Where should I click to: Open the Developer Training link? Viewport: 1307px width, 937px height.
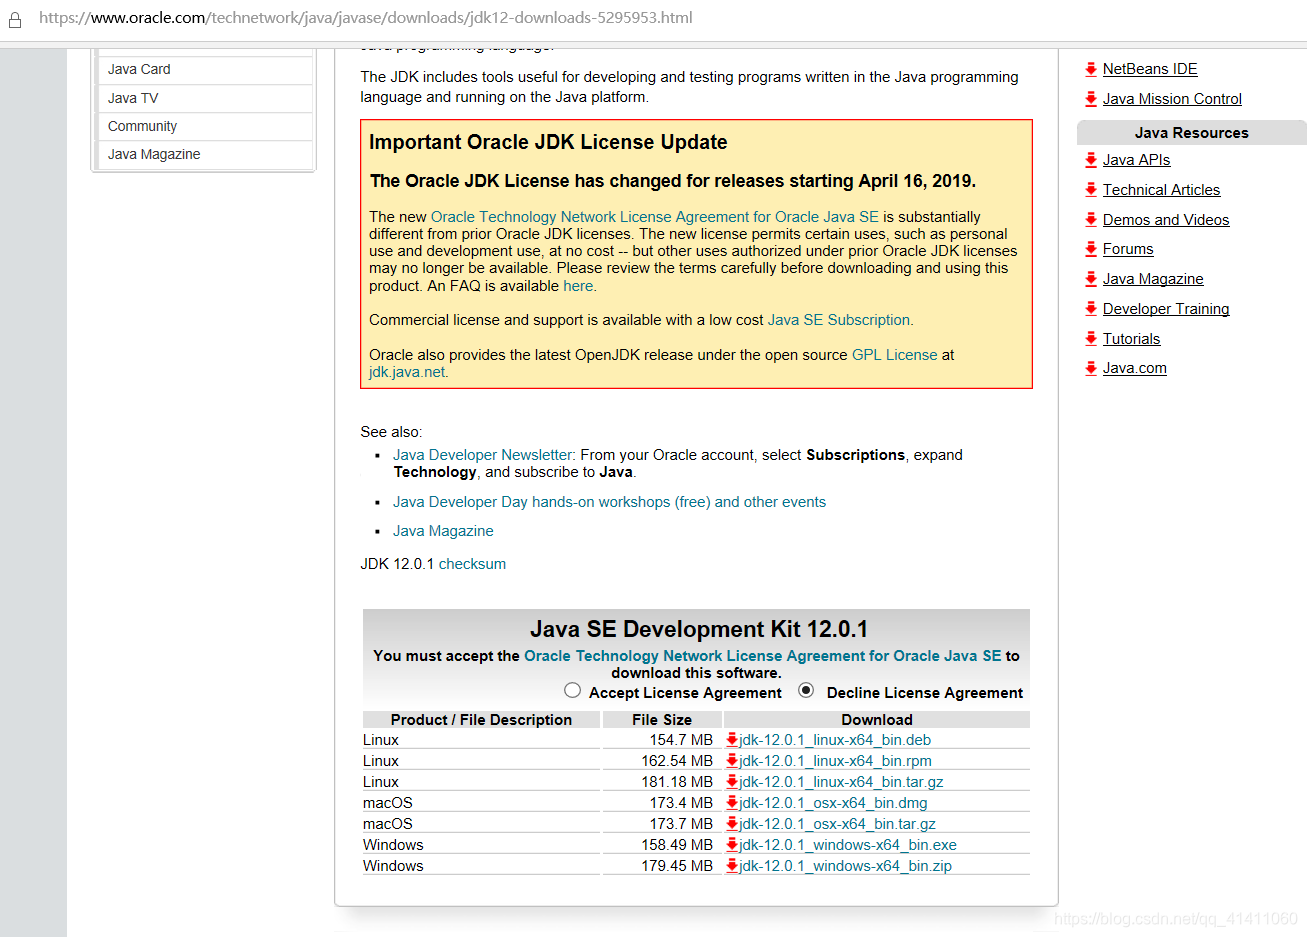(x=1166, y=309)
